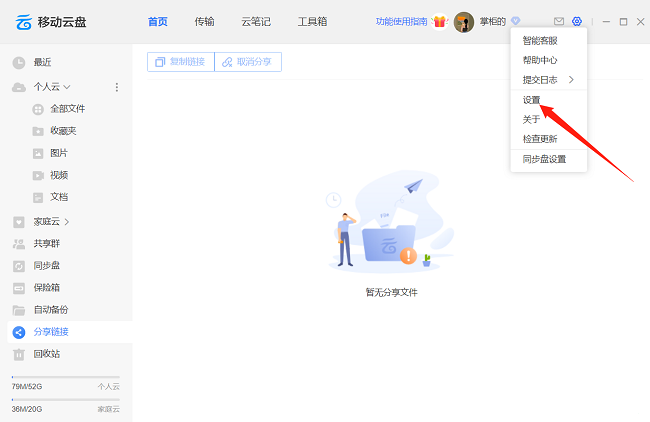Collapse the 个人云 personal cloud section
This screenshot has width=650, height=422.
coord(67,87)
